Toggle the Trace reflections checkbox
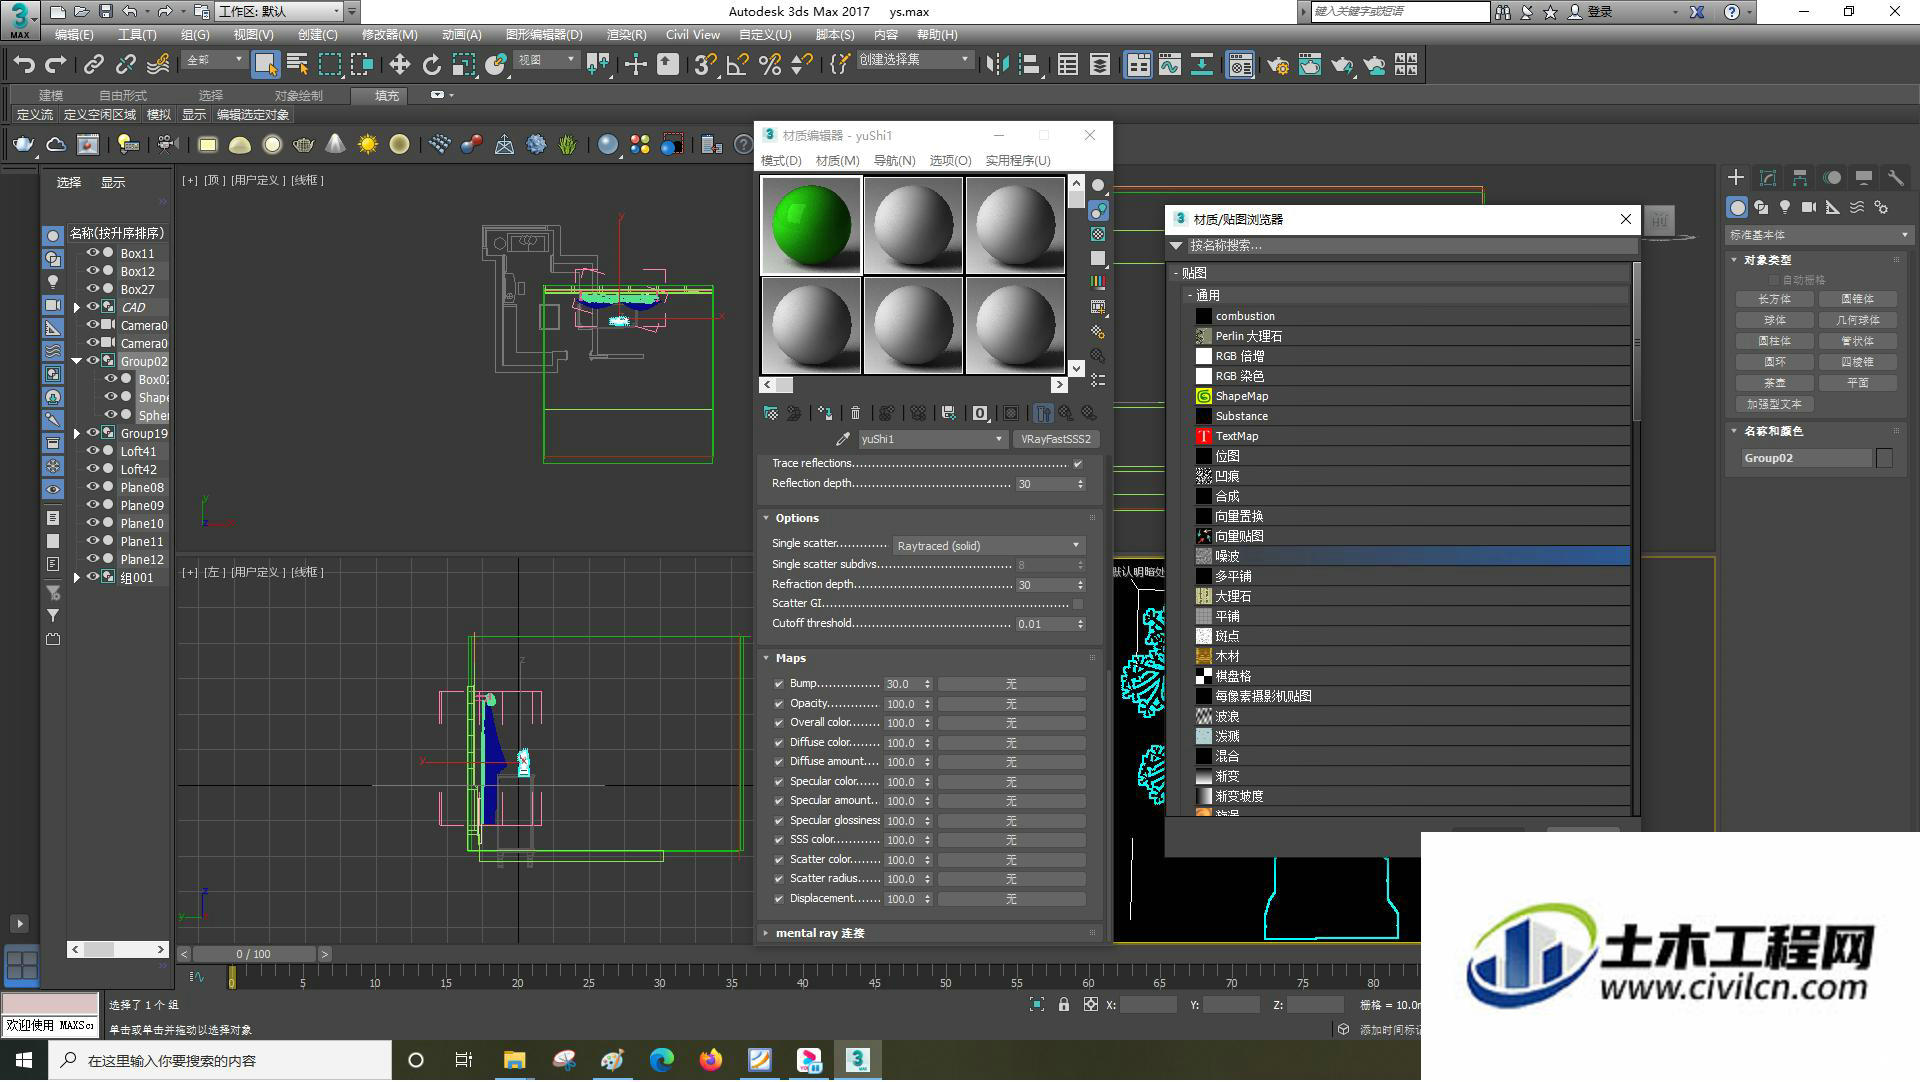1920x1082 pixels. point(1077,464)
